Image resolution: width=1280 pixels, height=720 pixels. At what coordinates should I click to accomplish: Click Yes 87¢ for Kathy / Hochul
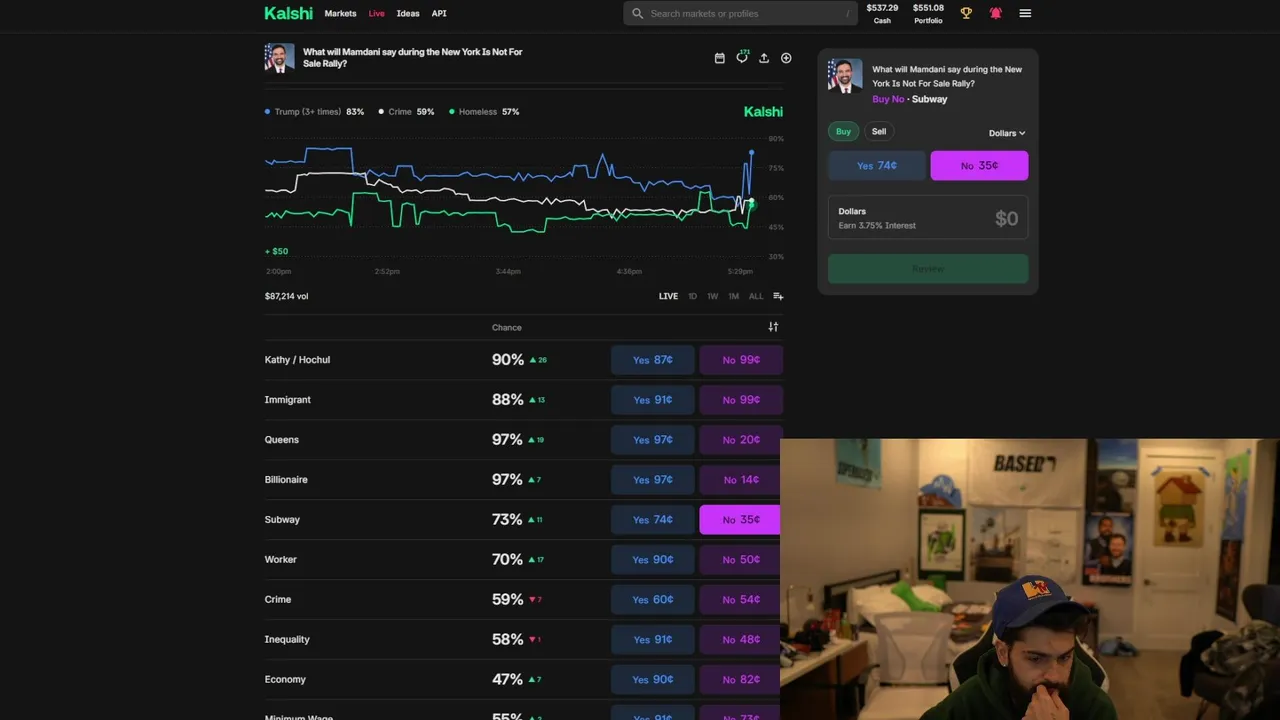[x=653, y=360]
